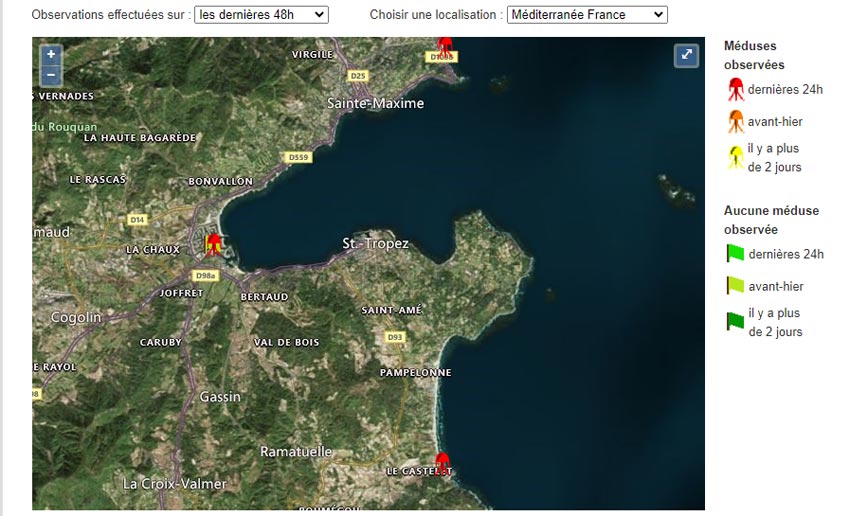Click red jellyfish marker above Sainte-Maxime
The height and width of the screenshot is (516, 850).
point(446,47)
